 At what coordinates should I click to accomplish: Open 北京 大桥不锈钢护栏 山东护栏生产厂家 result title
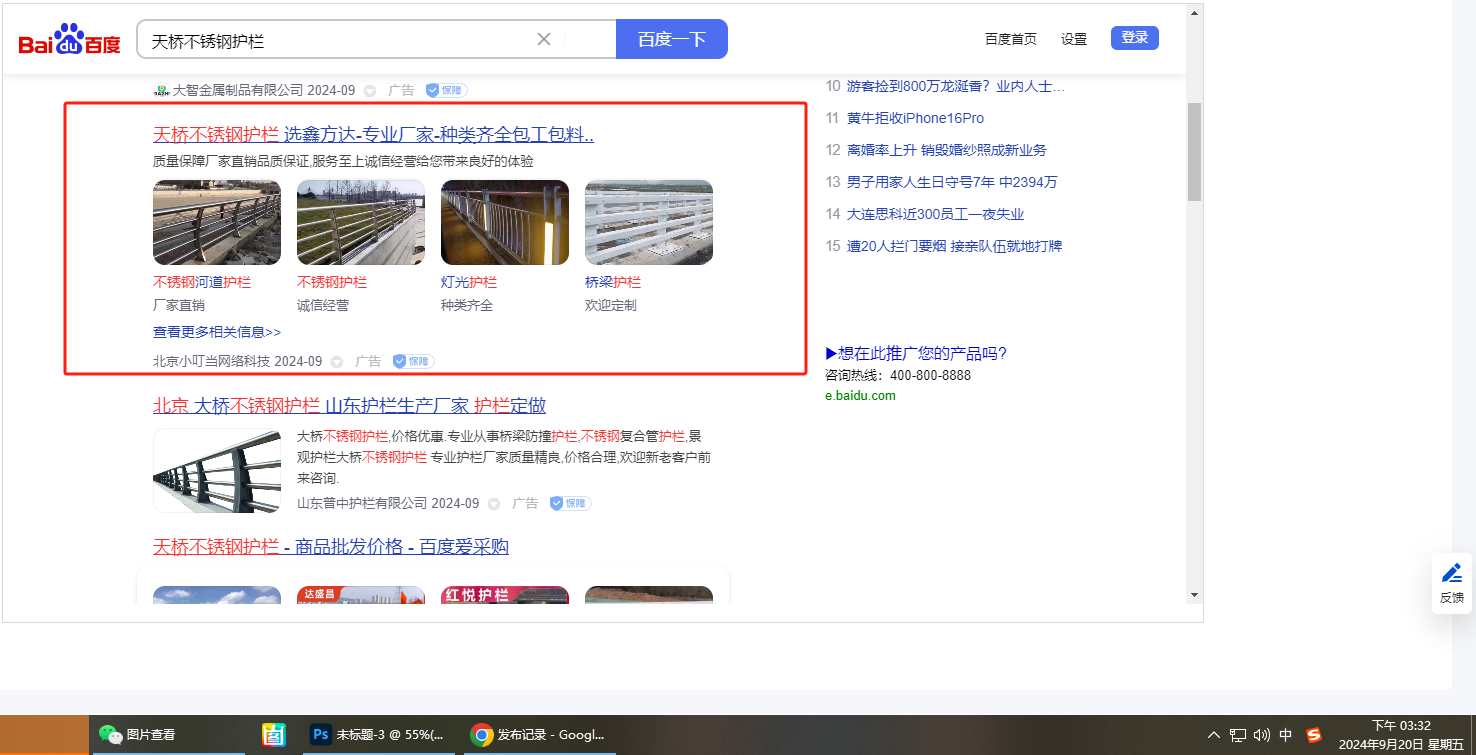[349, 406]
